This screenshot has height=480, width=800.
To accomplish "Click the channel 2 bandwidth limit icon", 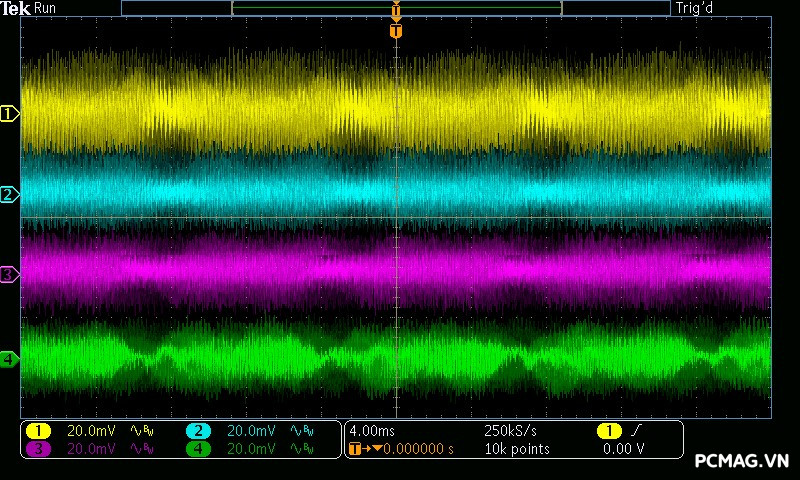I will pos(300,431).
